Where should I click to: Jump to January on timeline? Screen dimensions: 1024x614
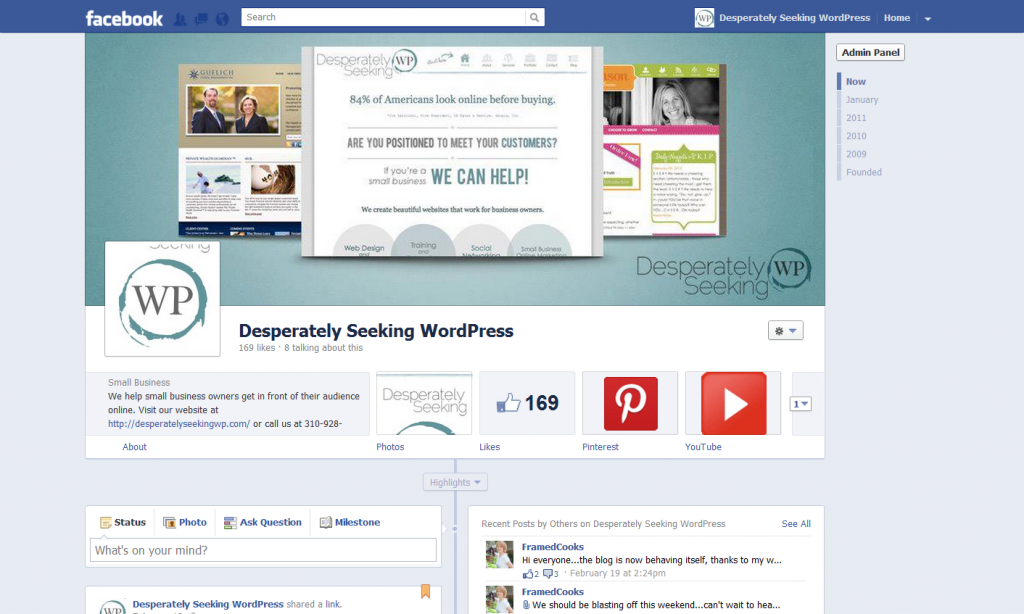pos(861,100)
